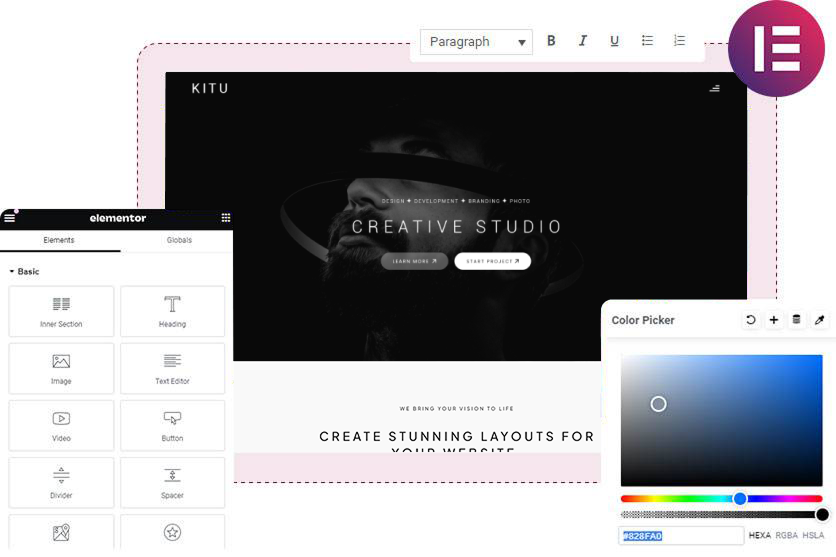Click the Learn More button

[414, 261]
